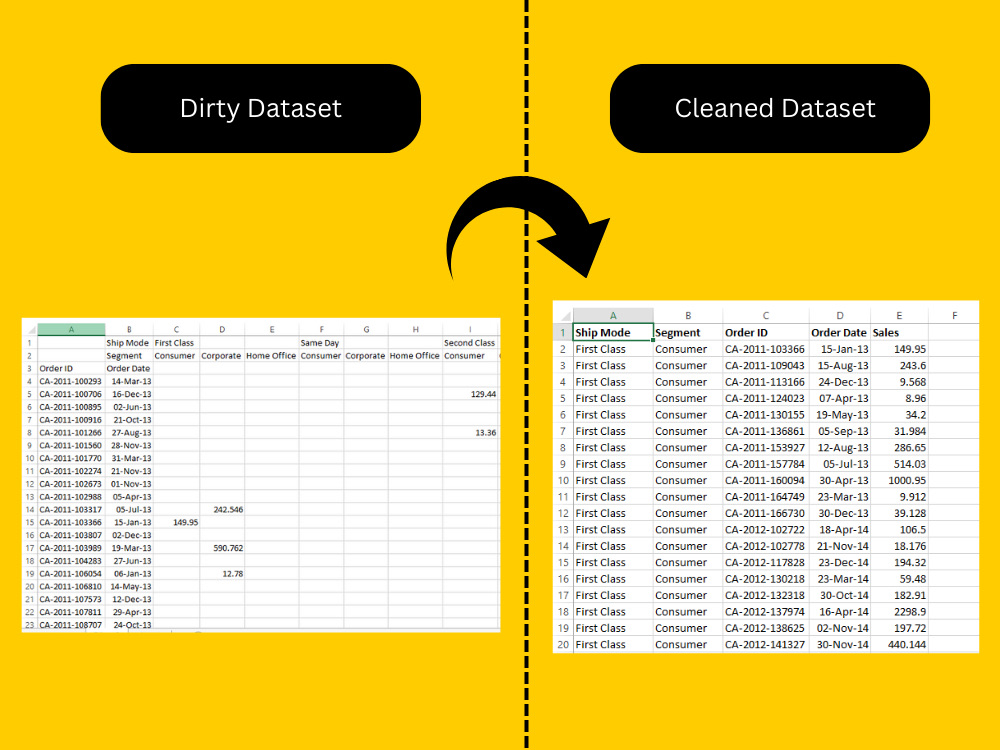Select row 12 header in dirty sheet

[x=30, y=483]
